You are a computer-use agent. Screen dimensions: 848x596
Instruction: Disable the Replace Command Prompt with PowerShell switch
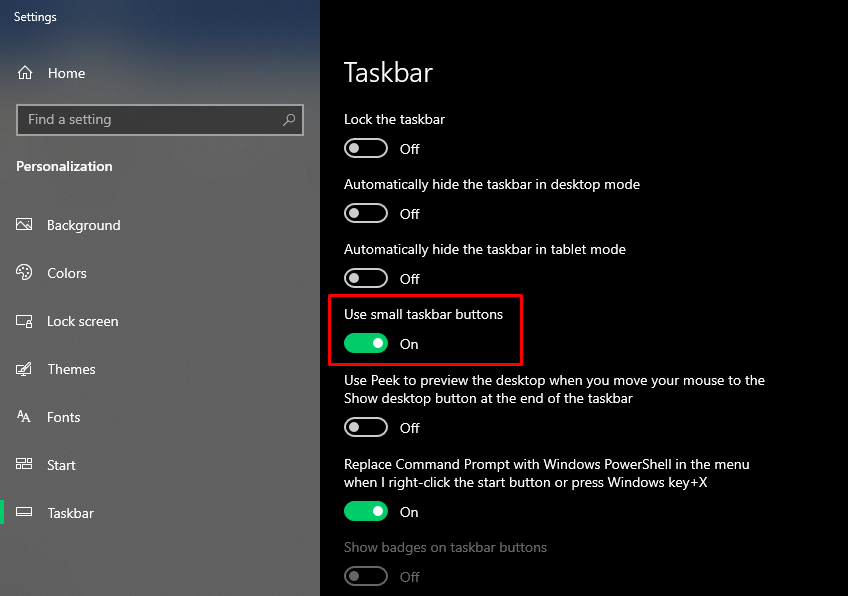366,511
